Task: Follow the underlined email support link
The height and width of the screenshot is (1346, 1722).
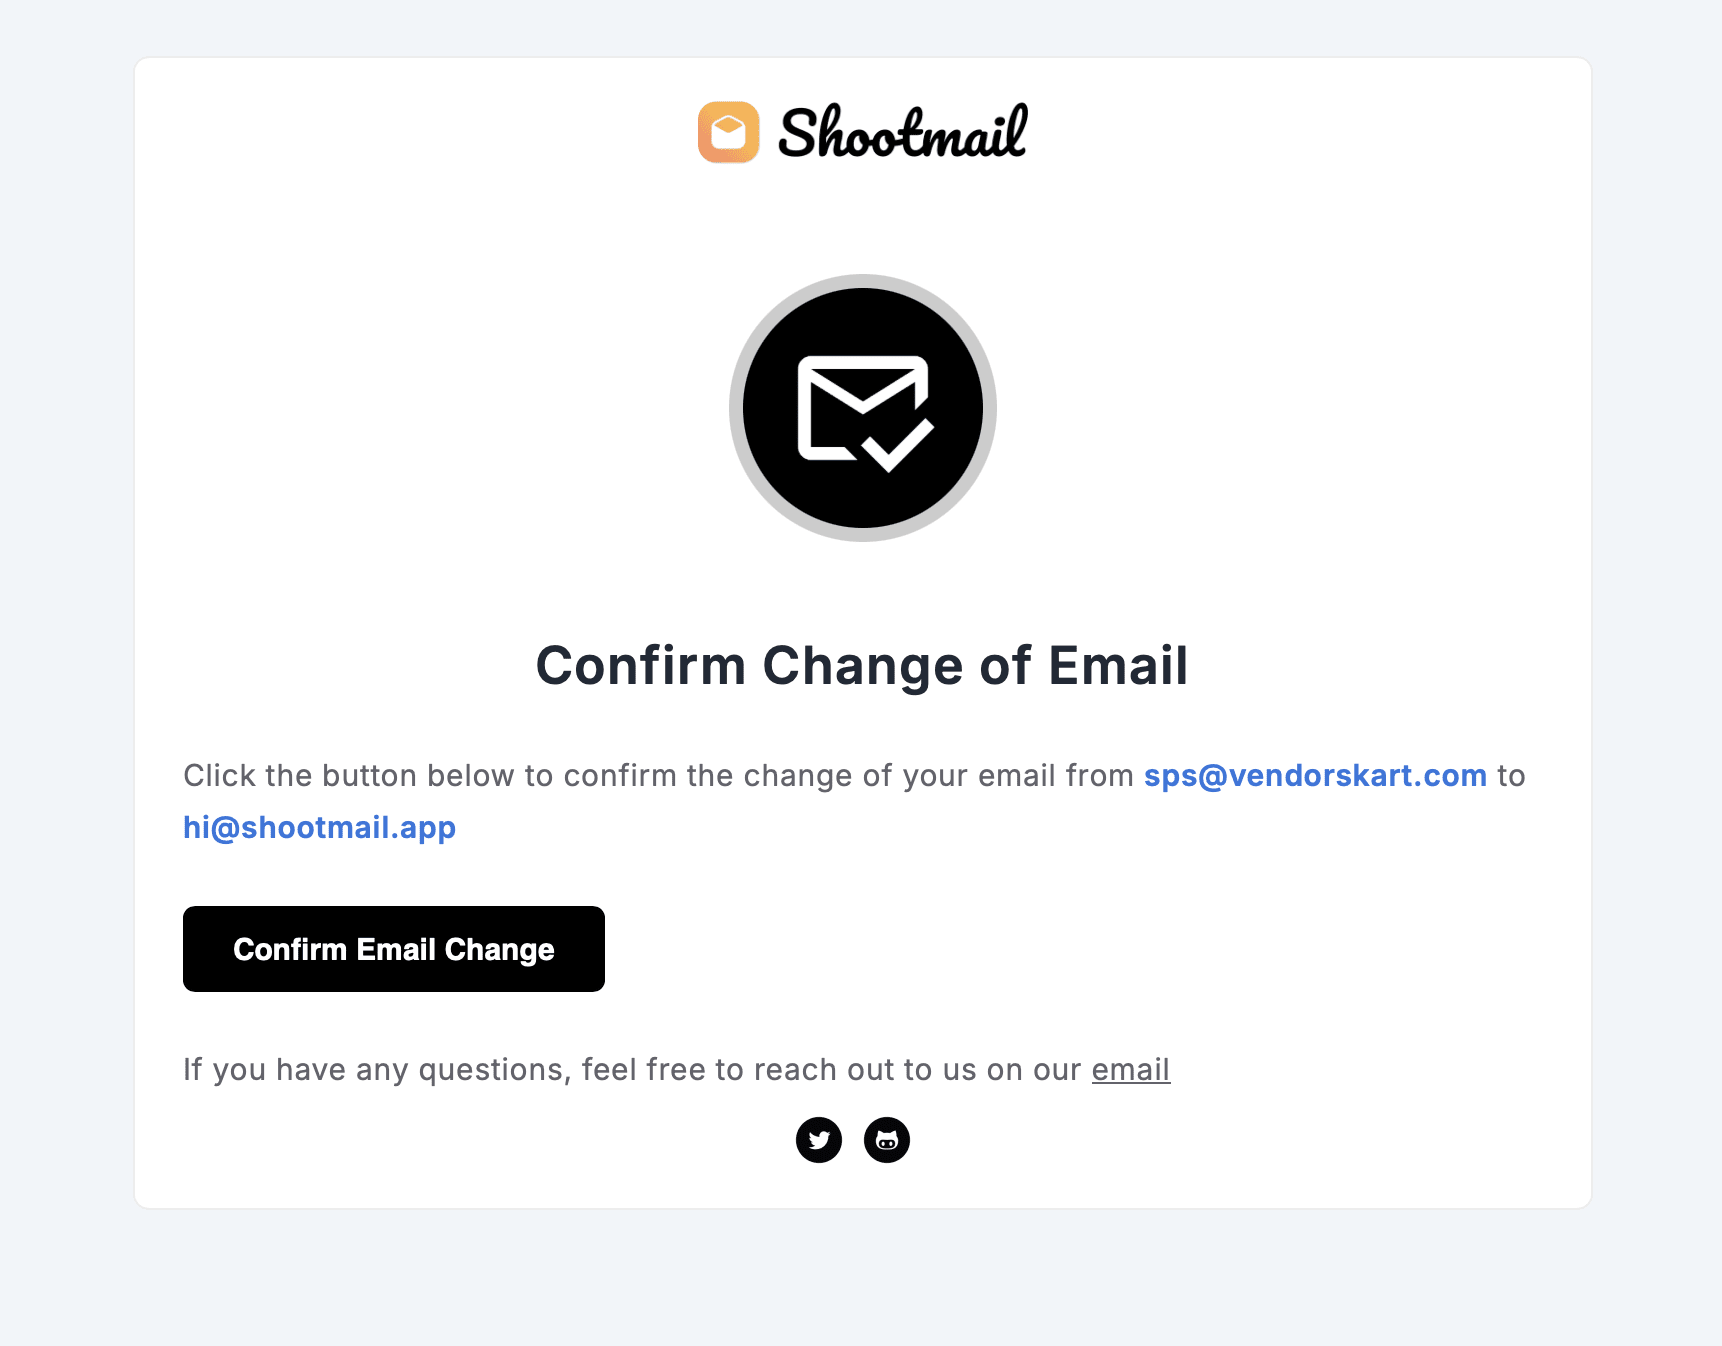Action: pyautogui.click(x=1130, y=1070)
